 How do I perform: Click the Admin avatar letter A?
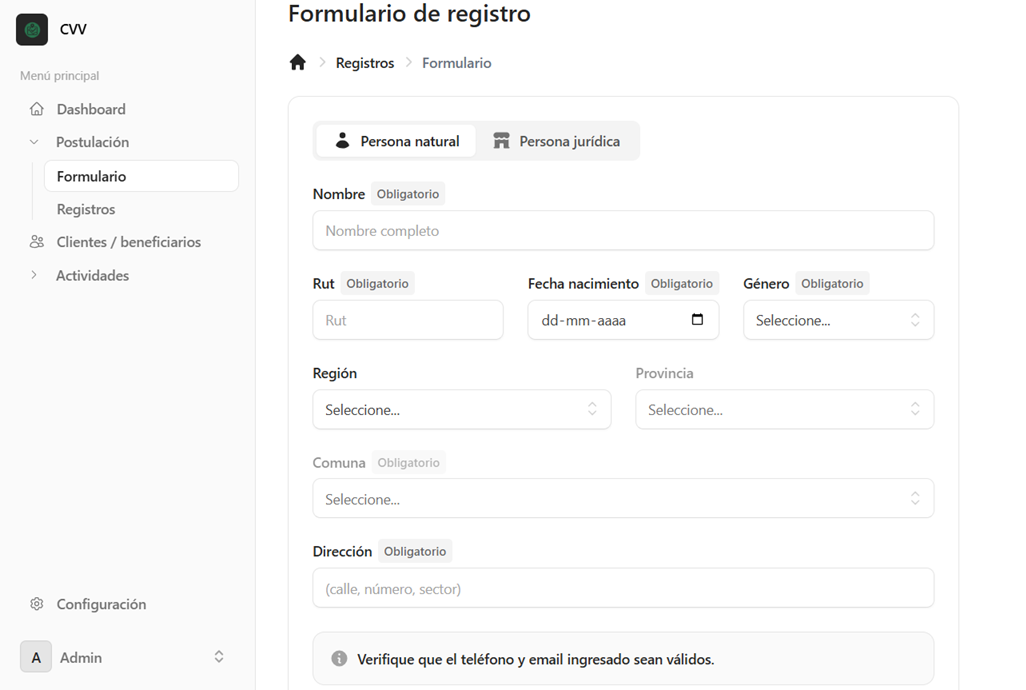[36, 657]
